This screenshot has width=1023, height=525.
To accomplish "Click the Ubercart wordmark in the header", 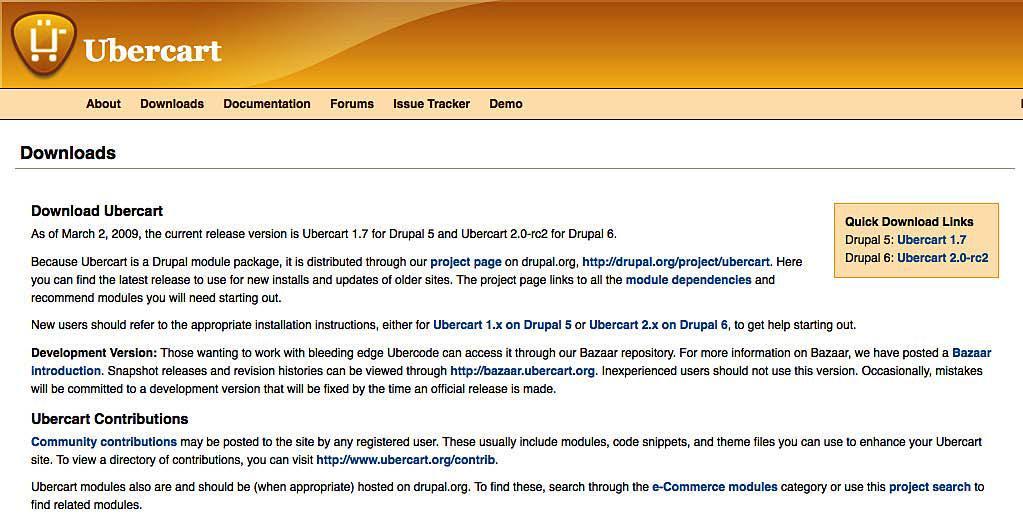I will (153, 50).
